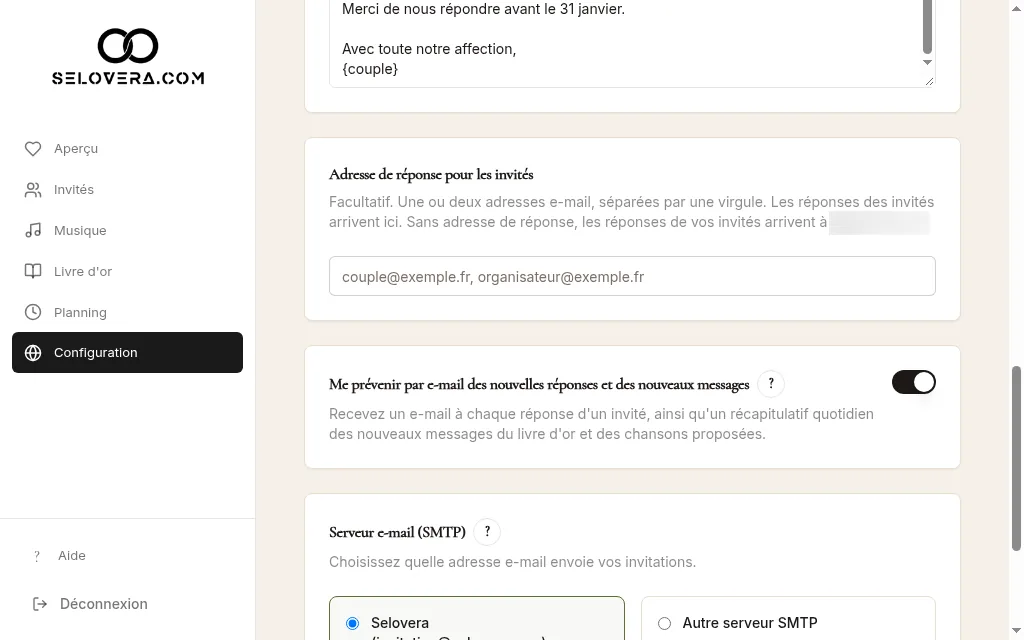Switch to the Planning section
Screen dimensions: 1024x640
127,312
